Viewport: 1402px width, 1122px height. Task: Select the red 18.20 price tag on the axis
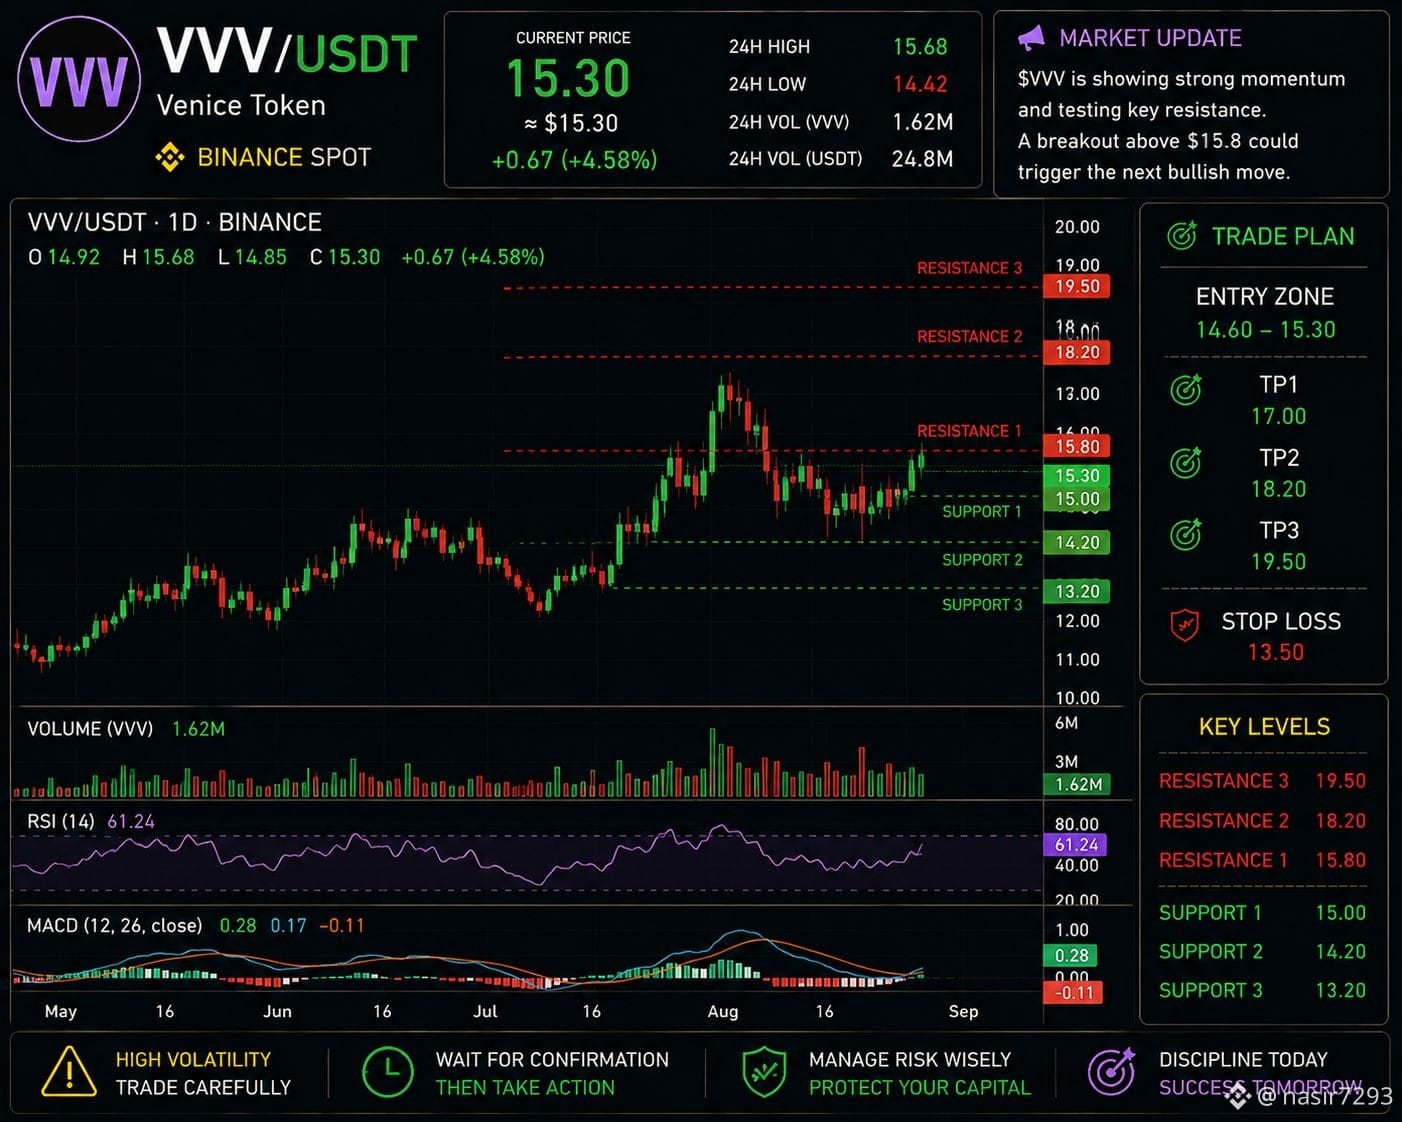1076,352
